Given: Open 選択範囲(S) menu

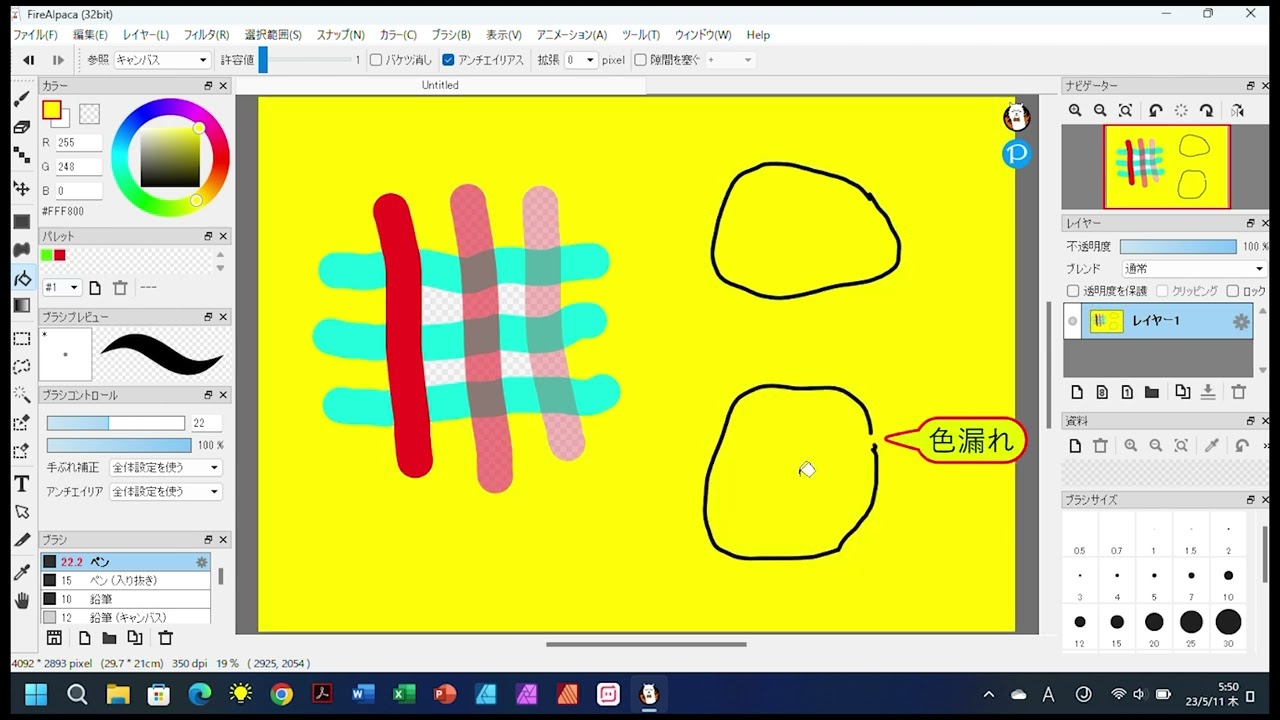Looking at the screenshot, I should [x=273, y=35].
